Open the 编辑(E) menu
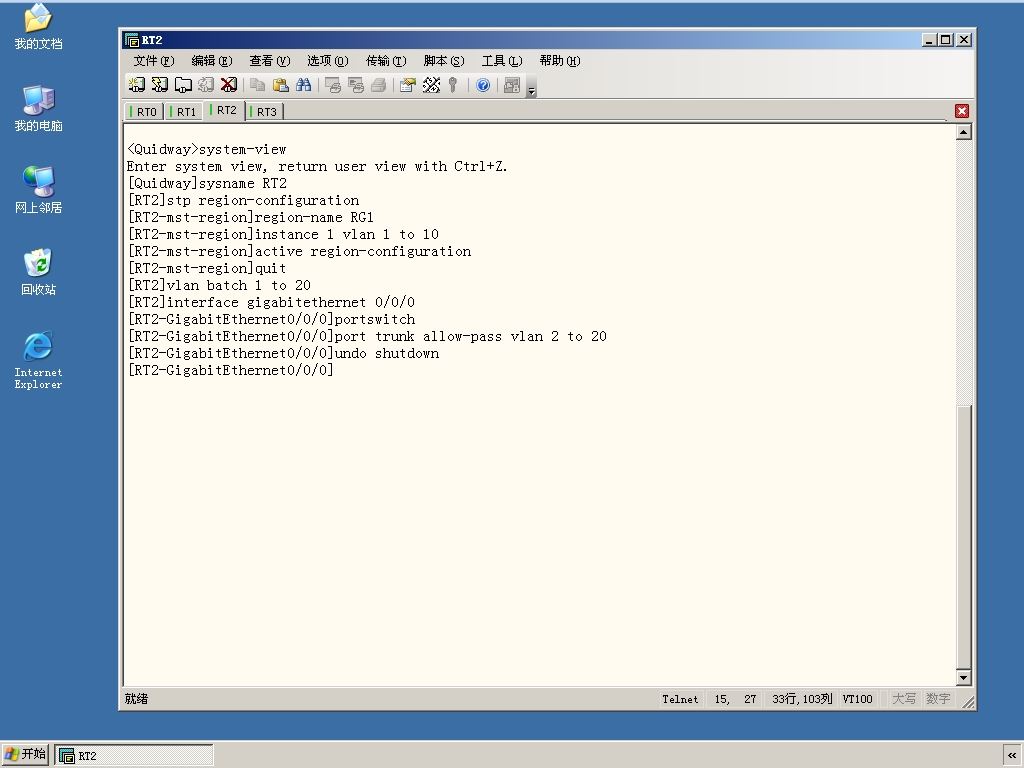The height and width of the screenshot is (768, 1024). click(x=212, y=61)
